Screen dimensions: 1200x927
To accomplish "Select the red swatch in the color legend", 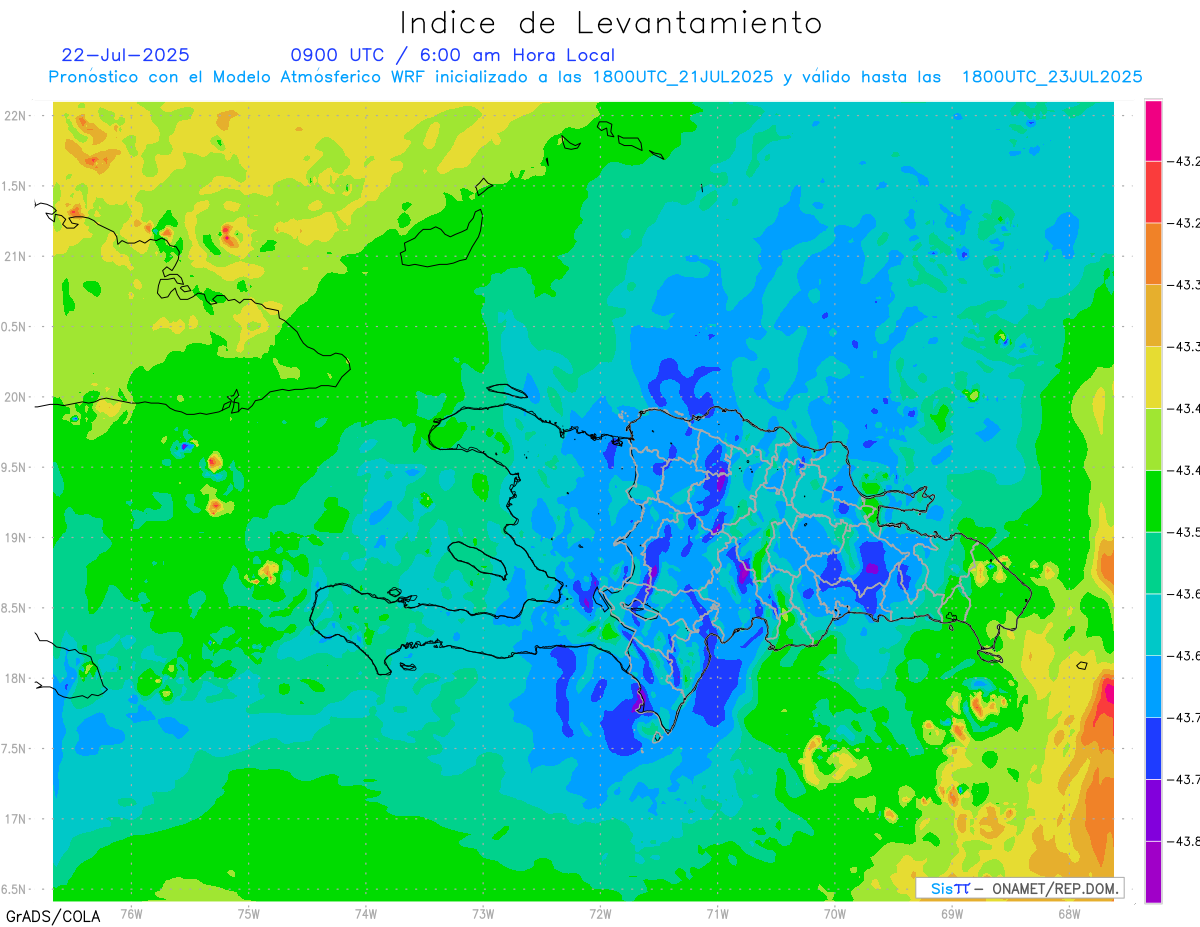I will point(1153,192).
